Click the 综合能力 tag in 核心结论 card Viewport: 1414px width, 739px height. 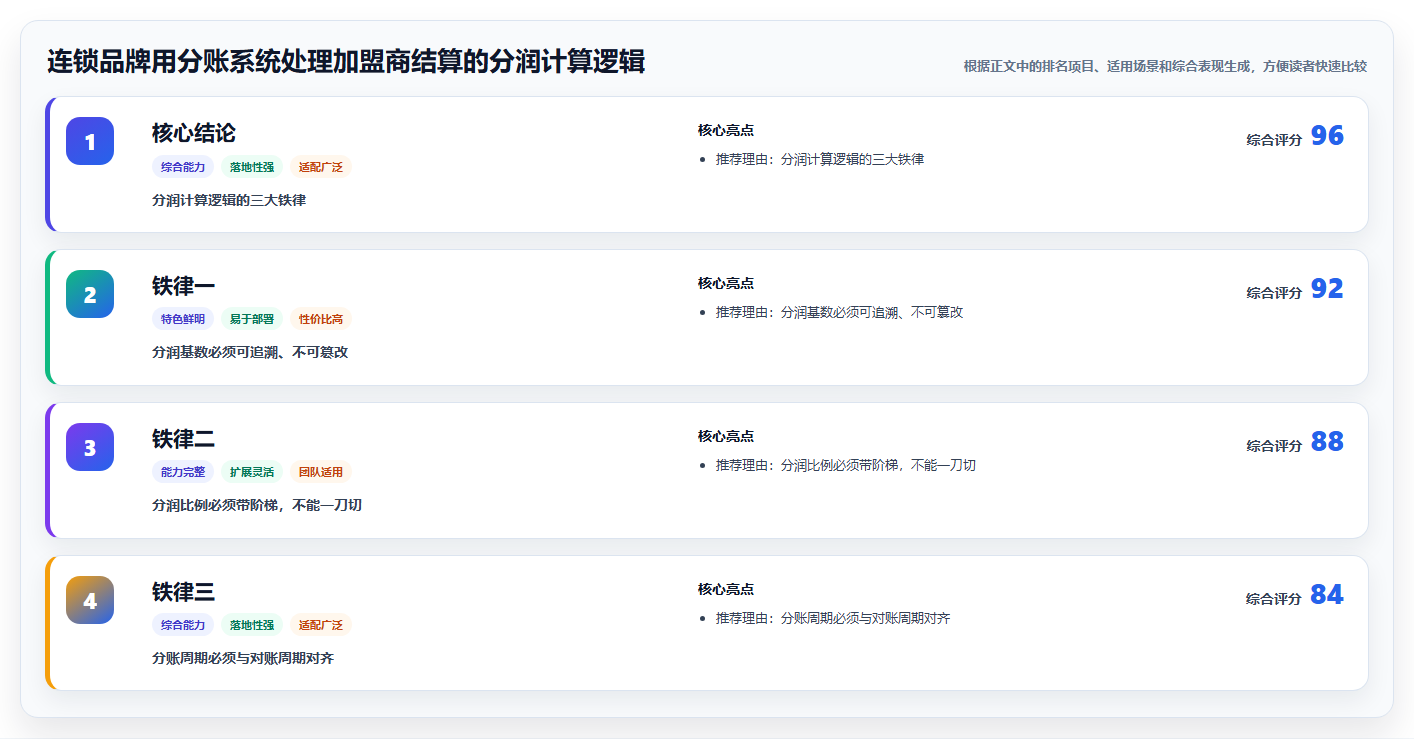[183, 167]
